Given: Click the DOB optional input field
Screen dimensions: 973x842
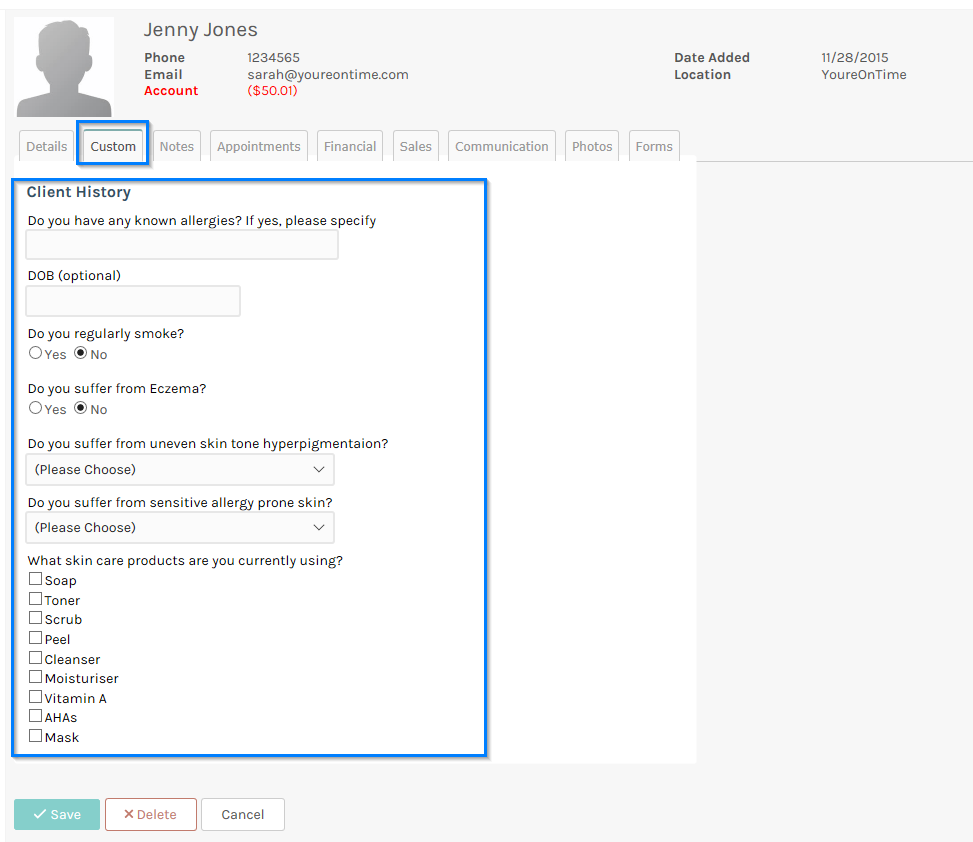Looking at the screenshot, I should 132,300.
